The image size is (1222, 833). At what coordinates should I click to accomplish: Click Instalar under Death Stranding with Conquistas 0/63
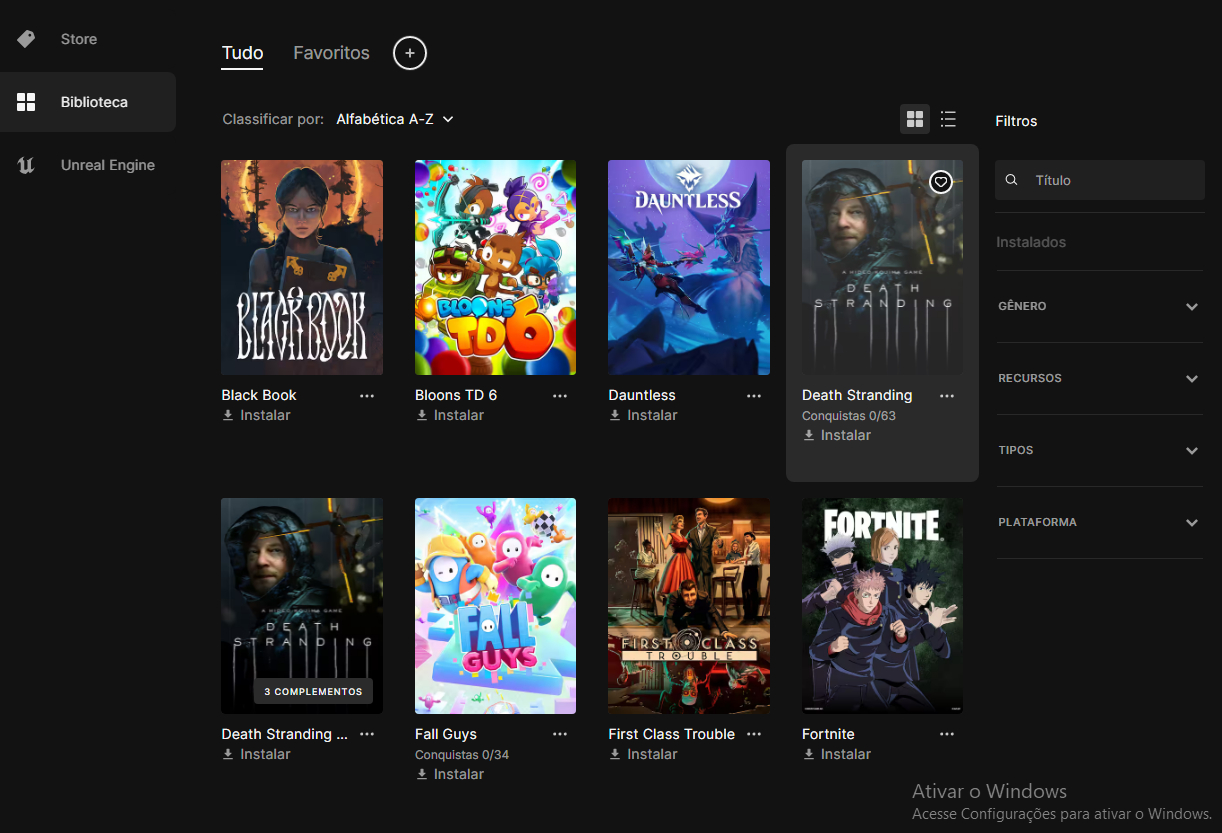click(837, 435)
